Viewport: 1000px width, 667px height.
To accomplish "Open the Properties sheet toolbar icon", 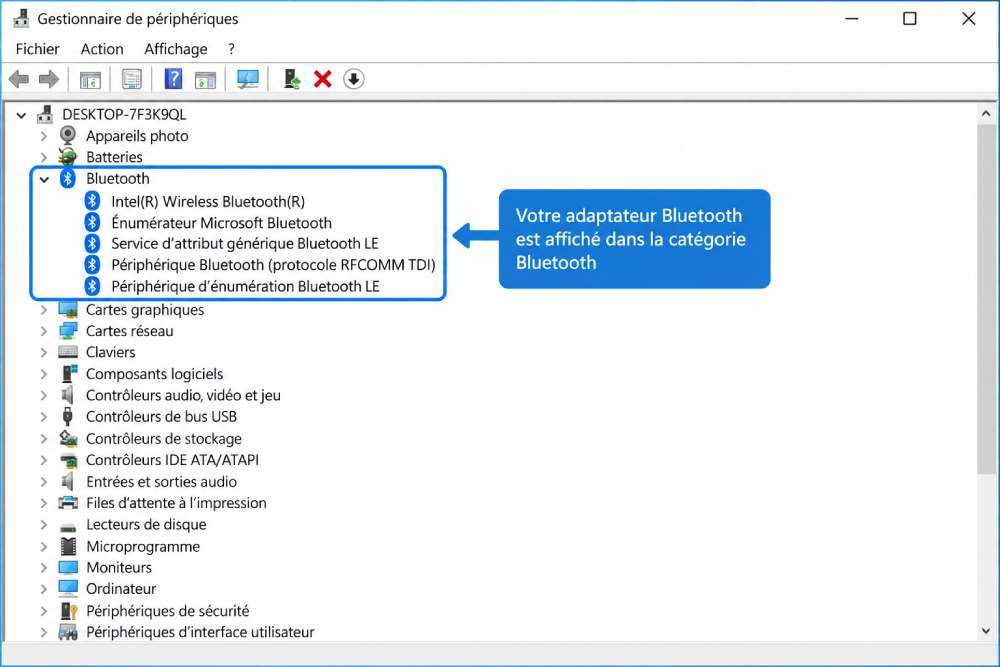I will tap(131, 79).
